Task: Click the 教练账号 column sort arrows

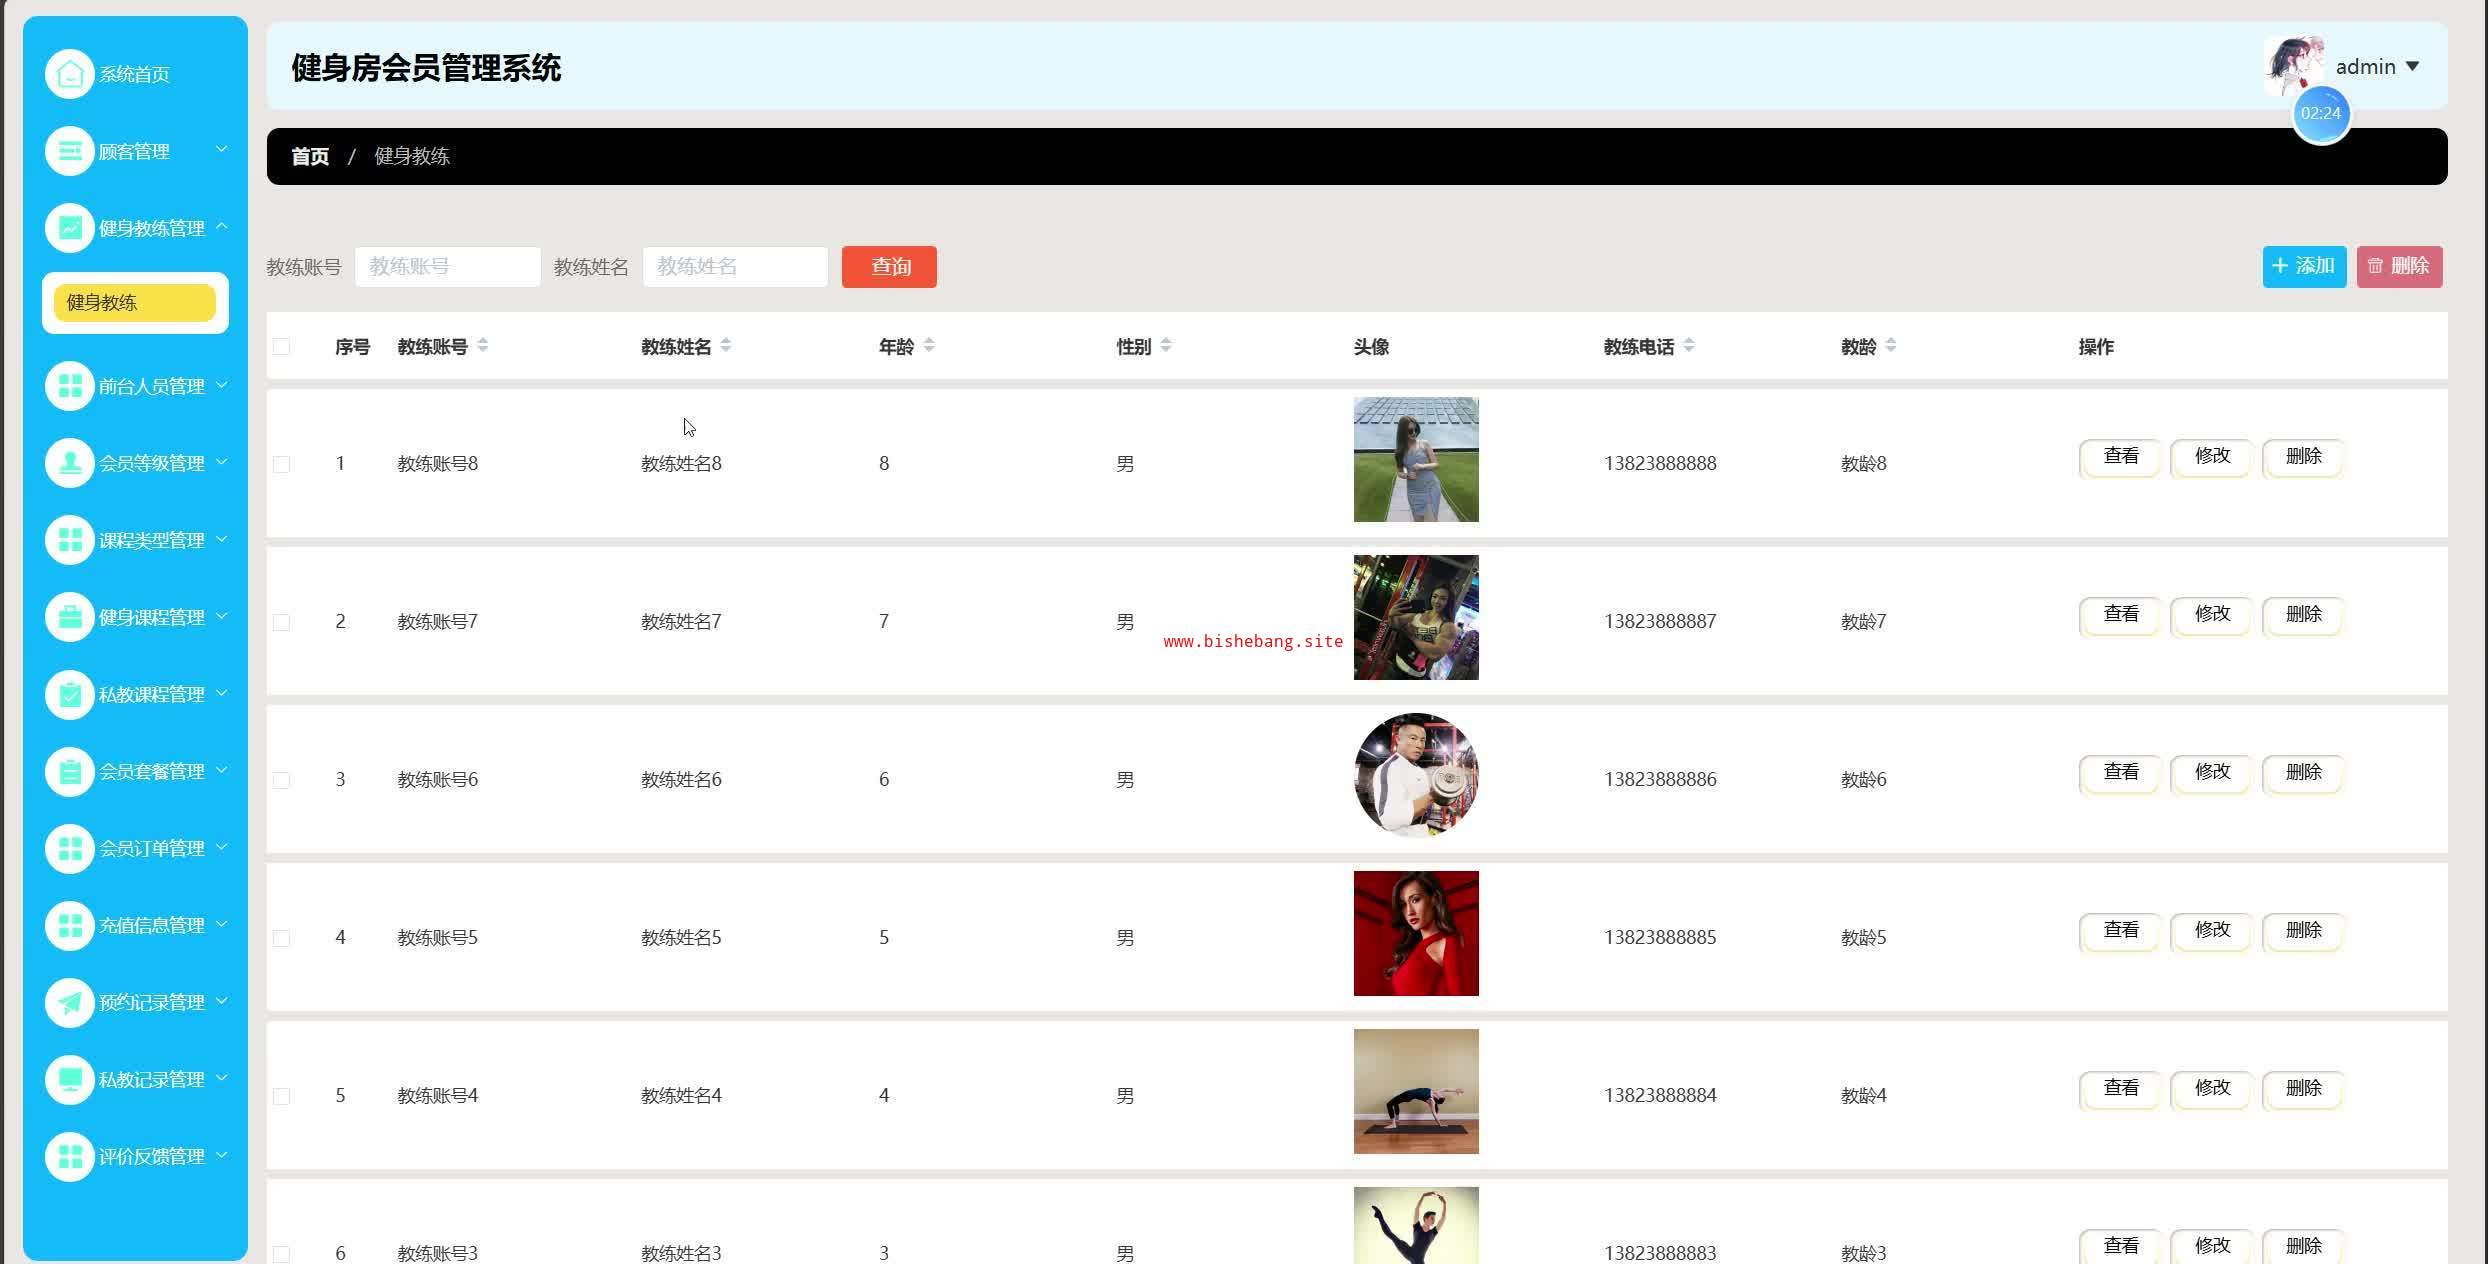Action: tap(483, 346)
